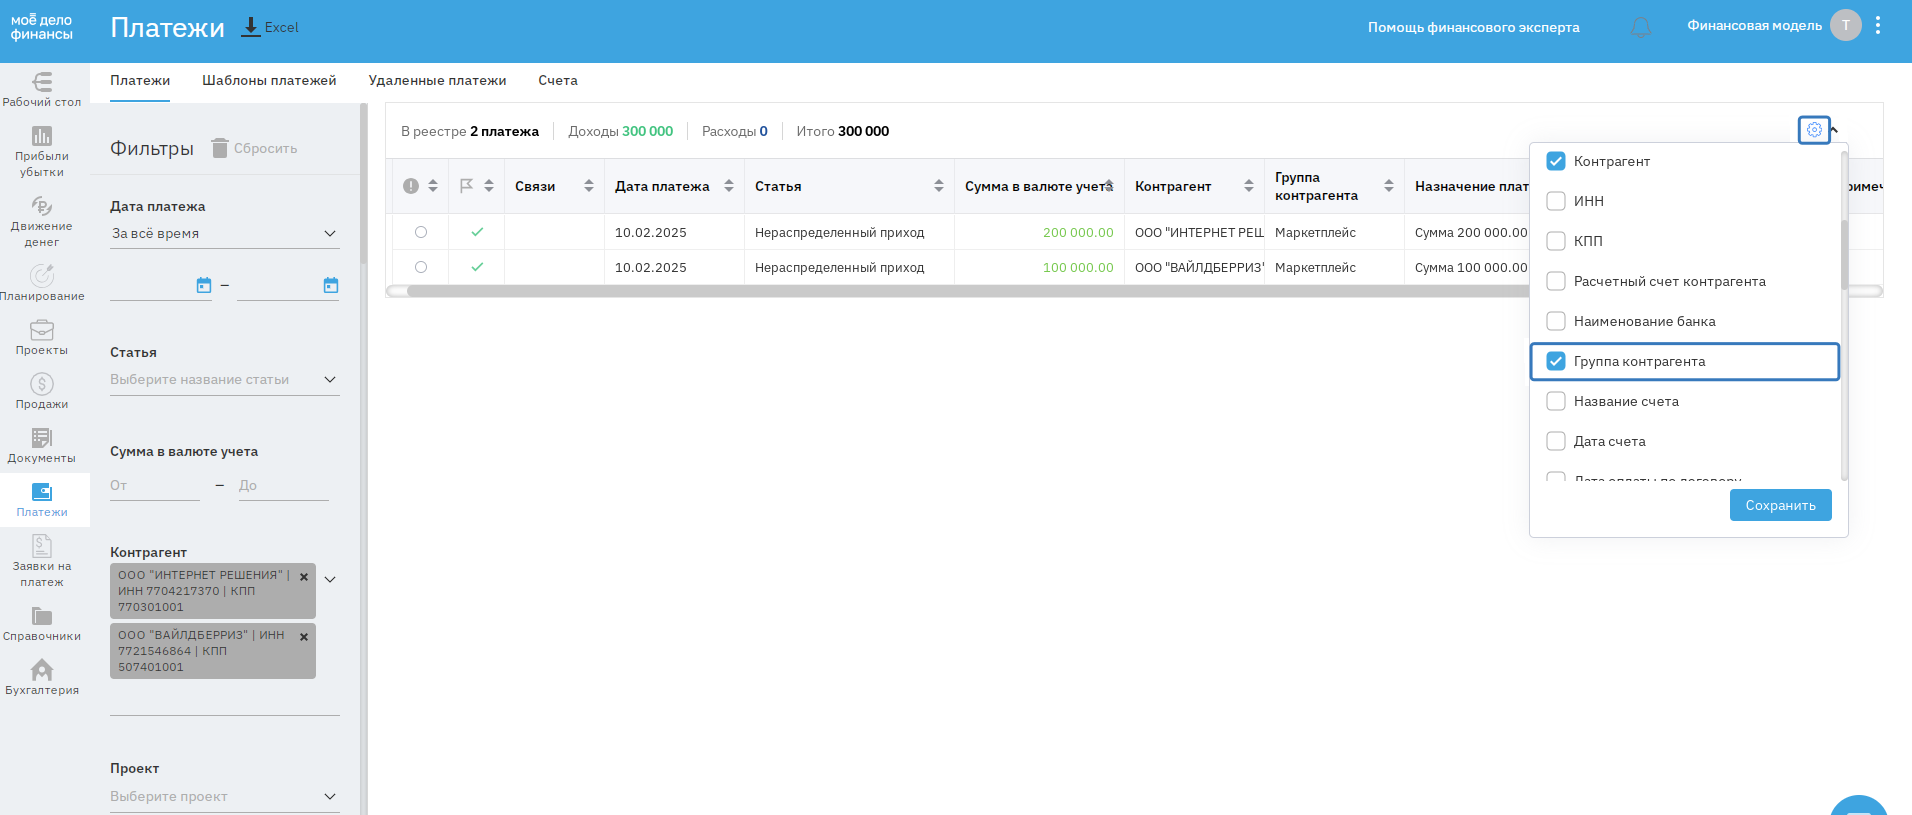Select radio button for 200 000.00 payment
1912x815 pixels.
point(421,232)
